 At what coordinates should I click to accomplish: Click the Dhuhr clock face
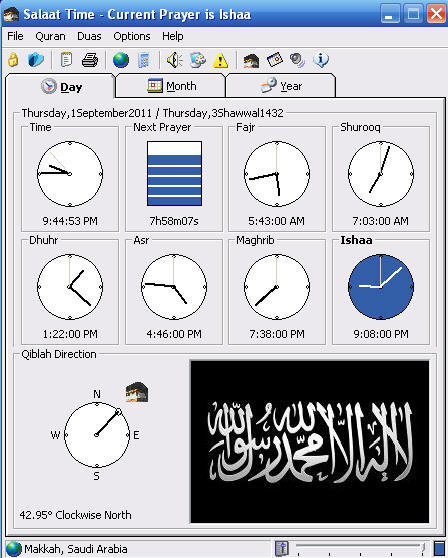tap(70, 286)
